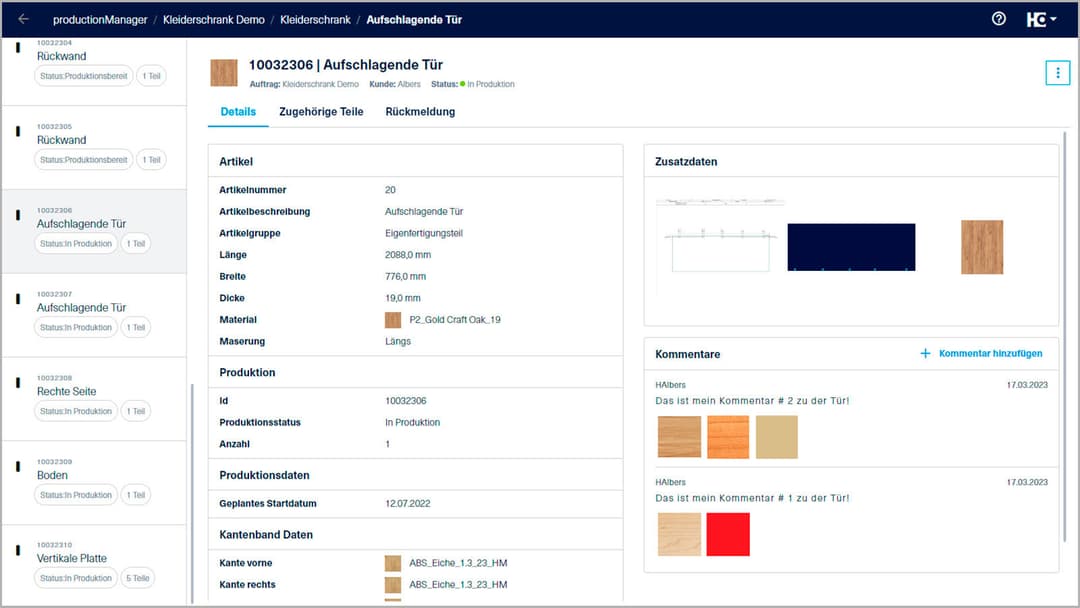Viewport: 1080px width, 608px height.
Task: Click the help question mark icon
Action: point(998,18)
